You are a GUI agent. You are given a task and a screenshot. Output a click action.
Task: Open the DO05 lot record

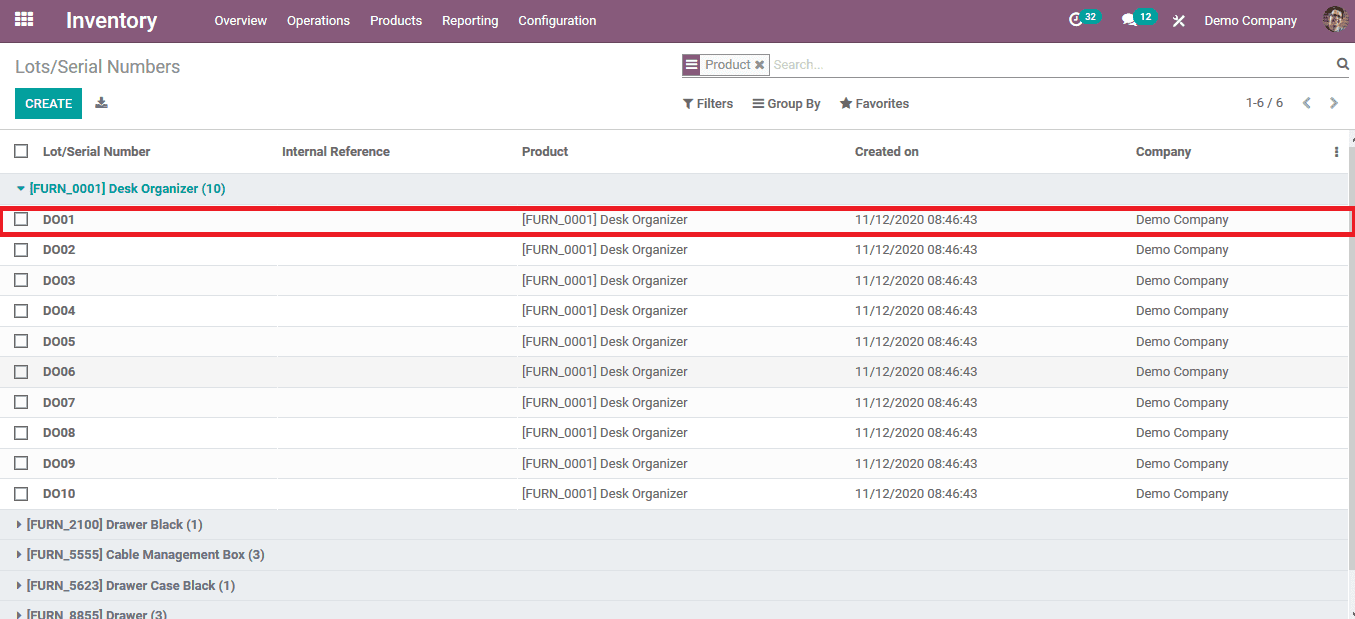click(59, 341)
